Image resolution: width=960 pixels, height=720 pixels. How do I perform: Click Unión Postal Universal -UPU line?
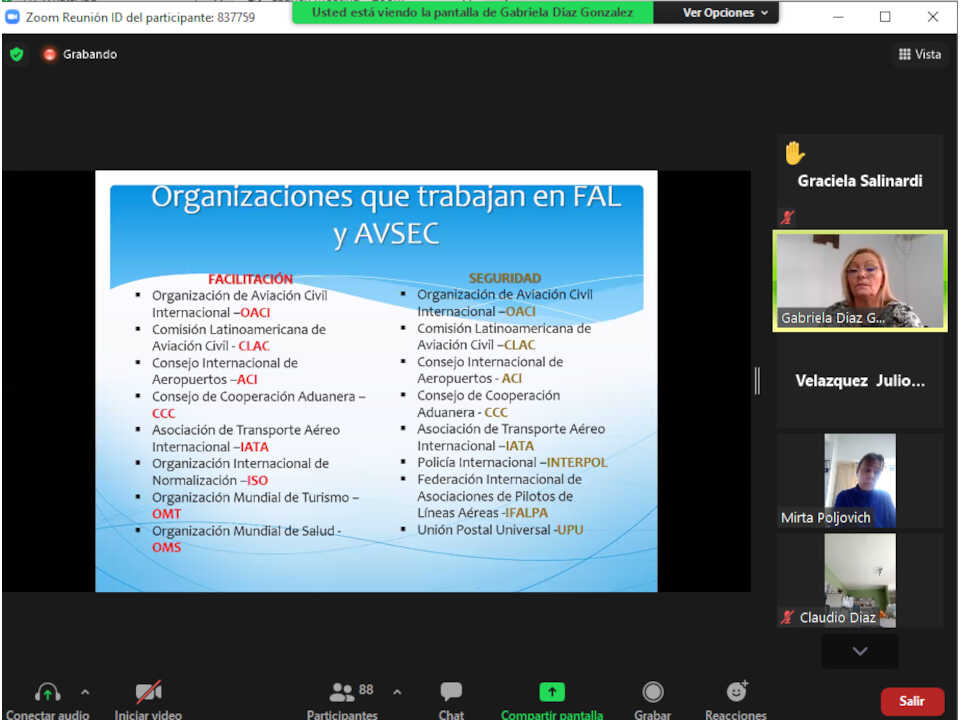[x=500, y=530]
